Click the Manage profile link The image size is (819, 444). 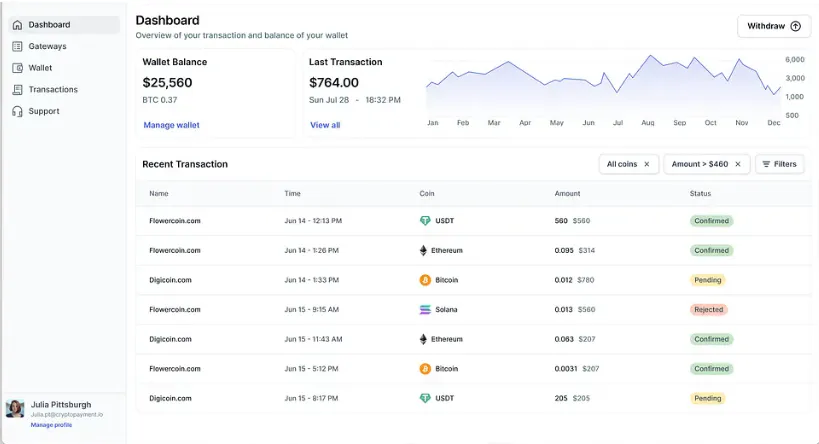(51, 425)
